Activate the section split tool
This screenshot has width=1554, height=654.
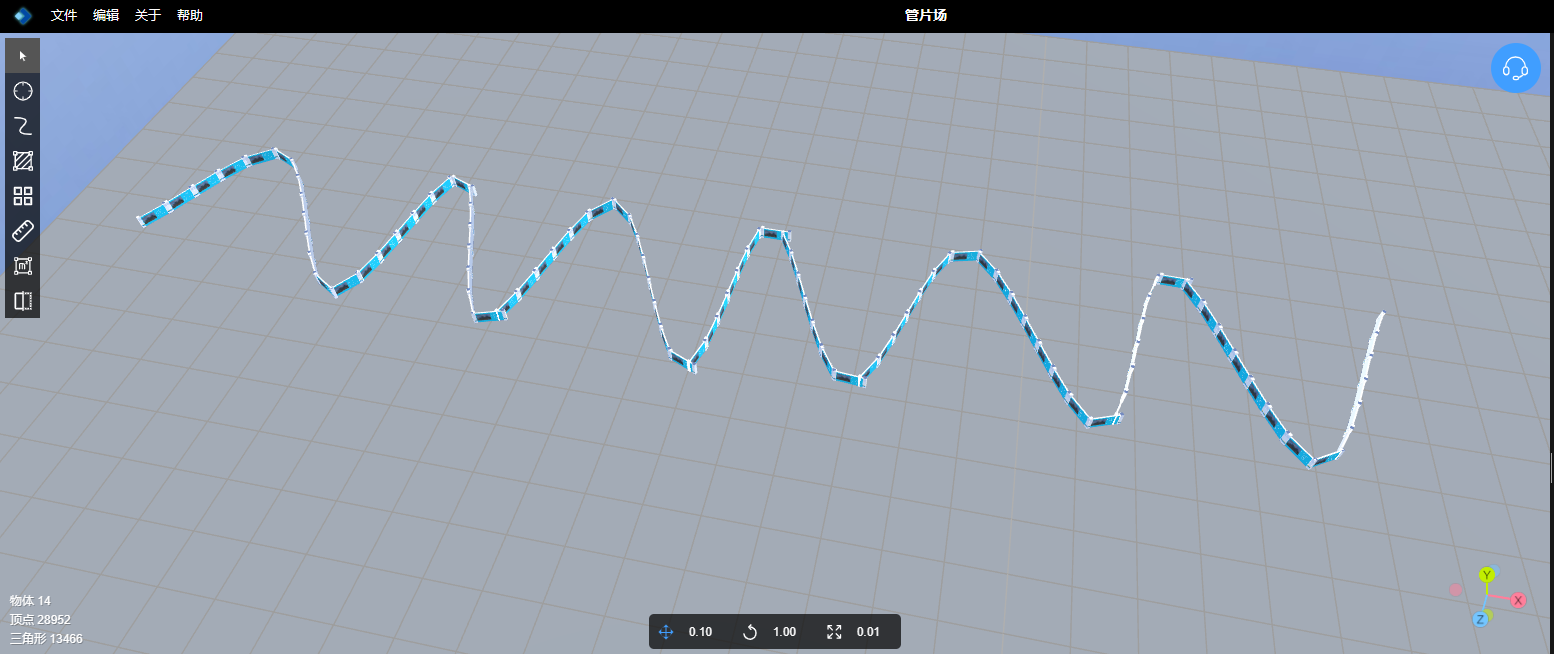click(x=22, y=300)
